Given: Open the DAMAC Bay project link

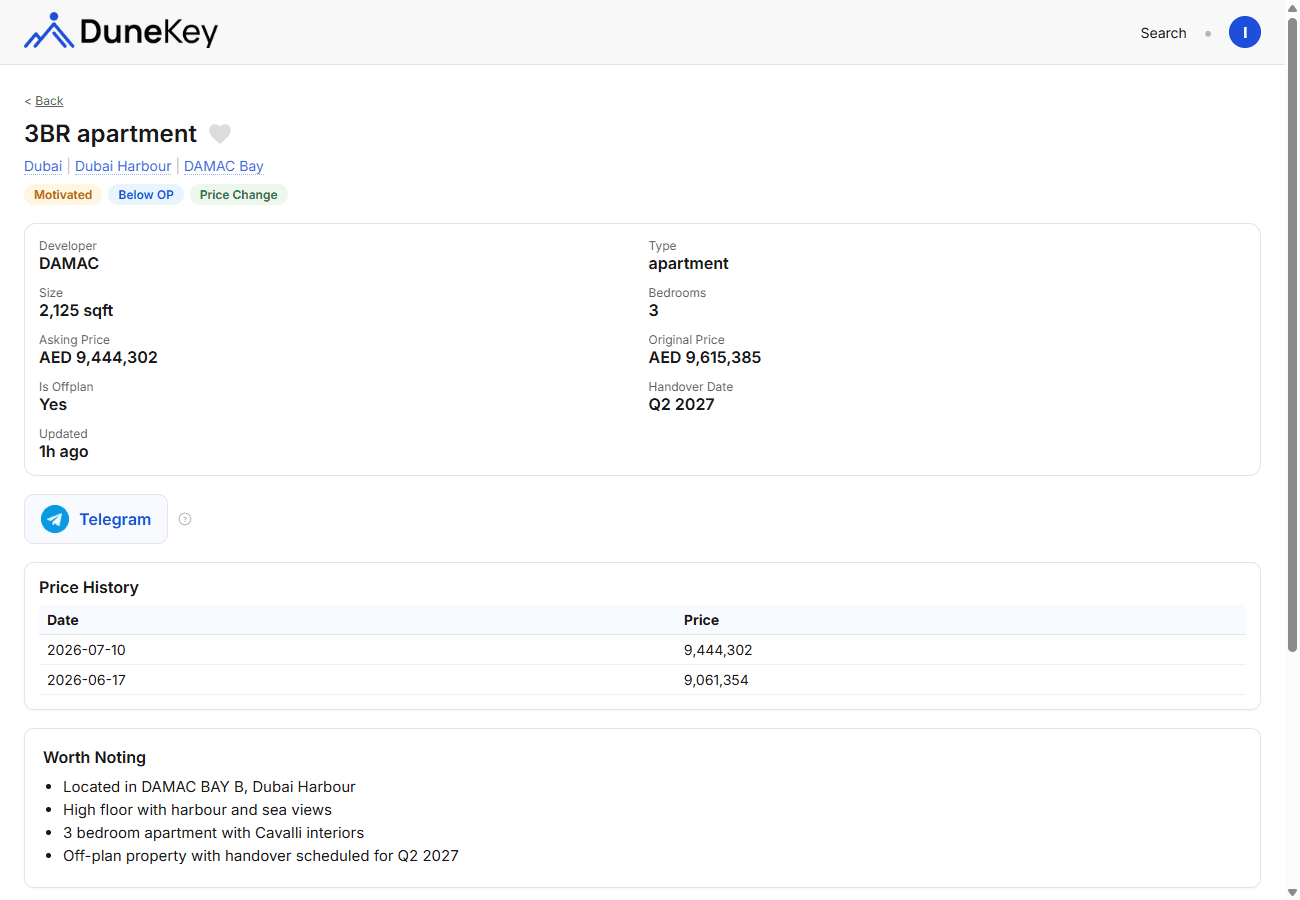Looking at the screenshot, I should pos(224,166).
